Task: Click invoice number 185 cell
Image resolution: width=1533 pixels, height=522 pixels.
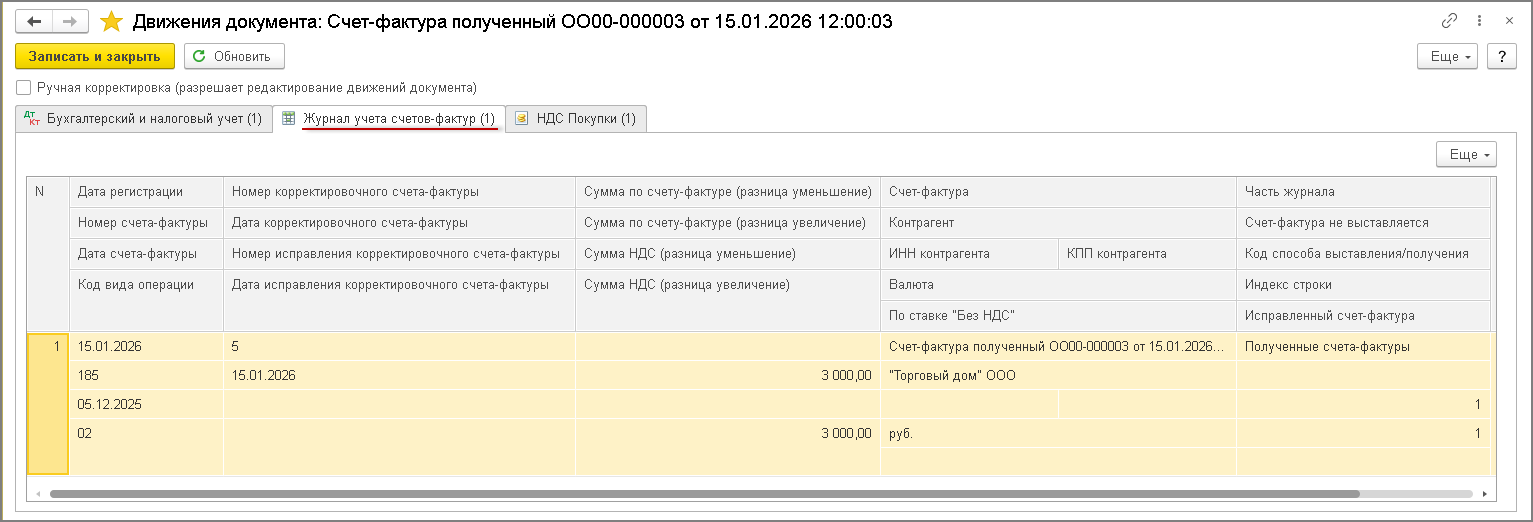Action: [x=146, y=376]
